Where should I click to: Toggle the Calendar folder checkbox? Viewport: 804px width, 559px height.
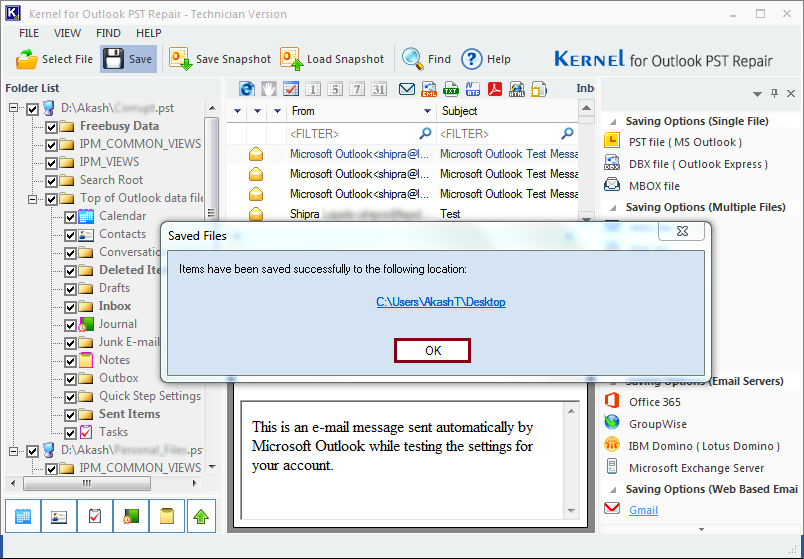(71, 217)
